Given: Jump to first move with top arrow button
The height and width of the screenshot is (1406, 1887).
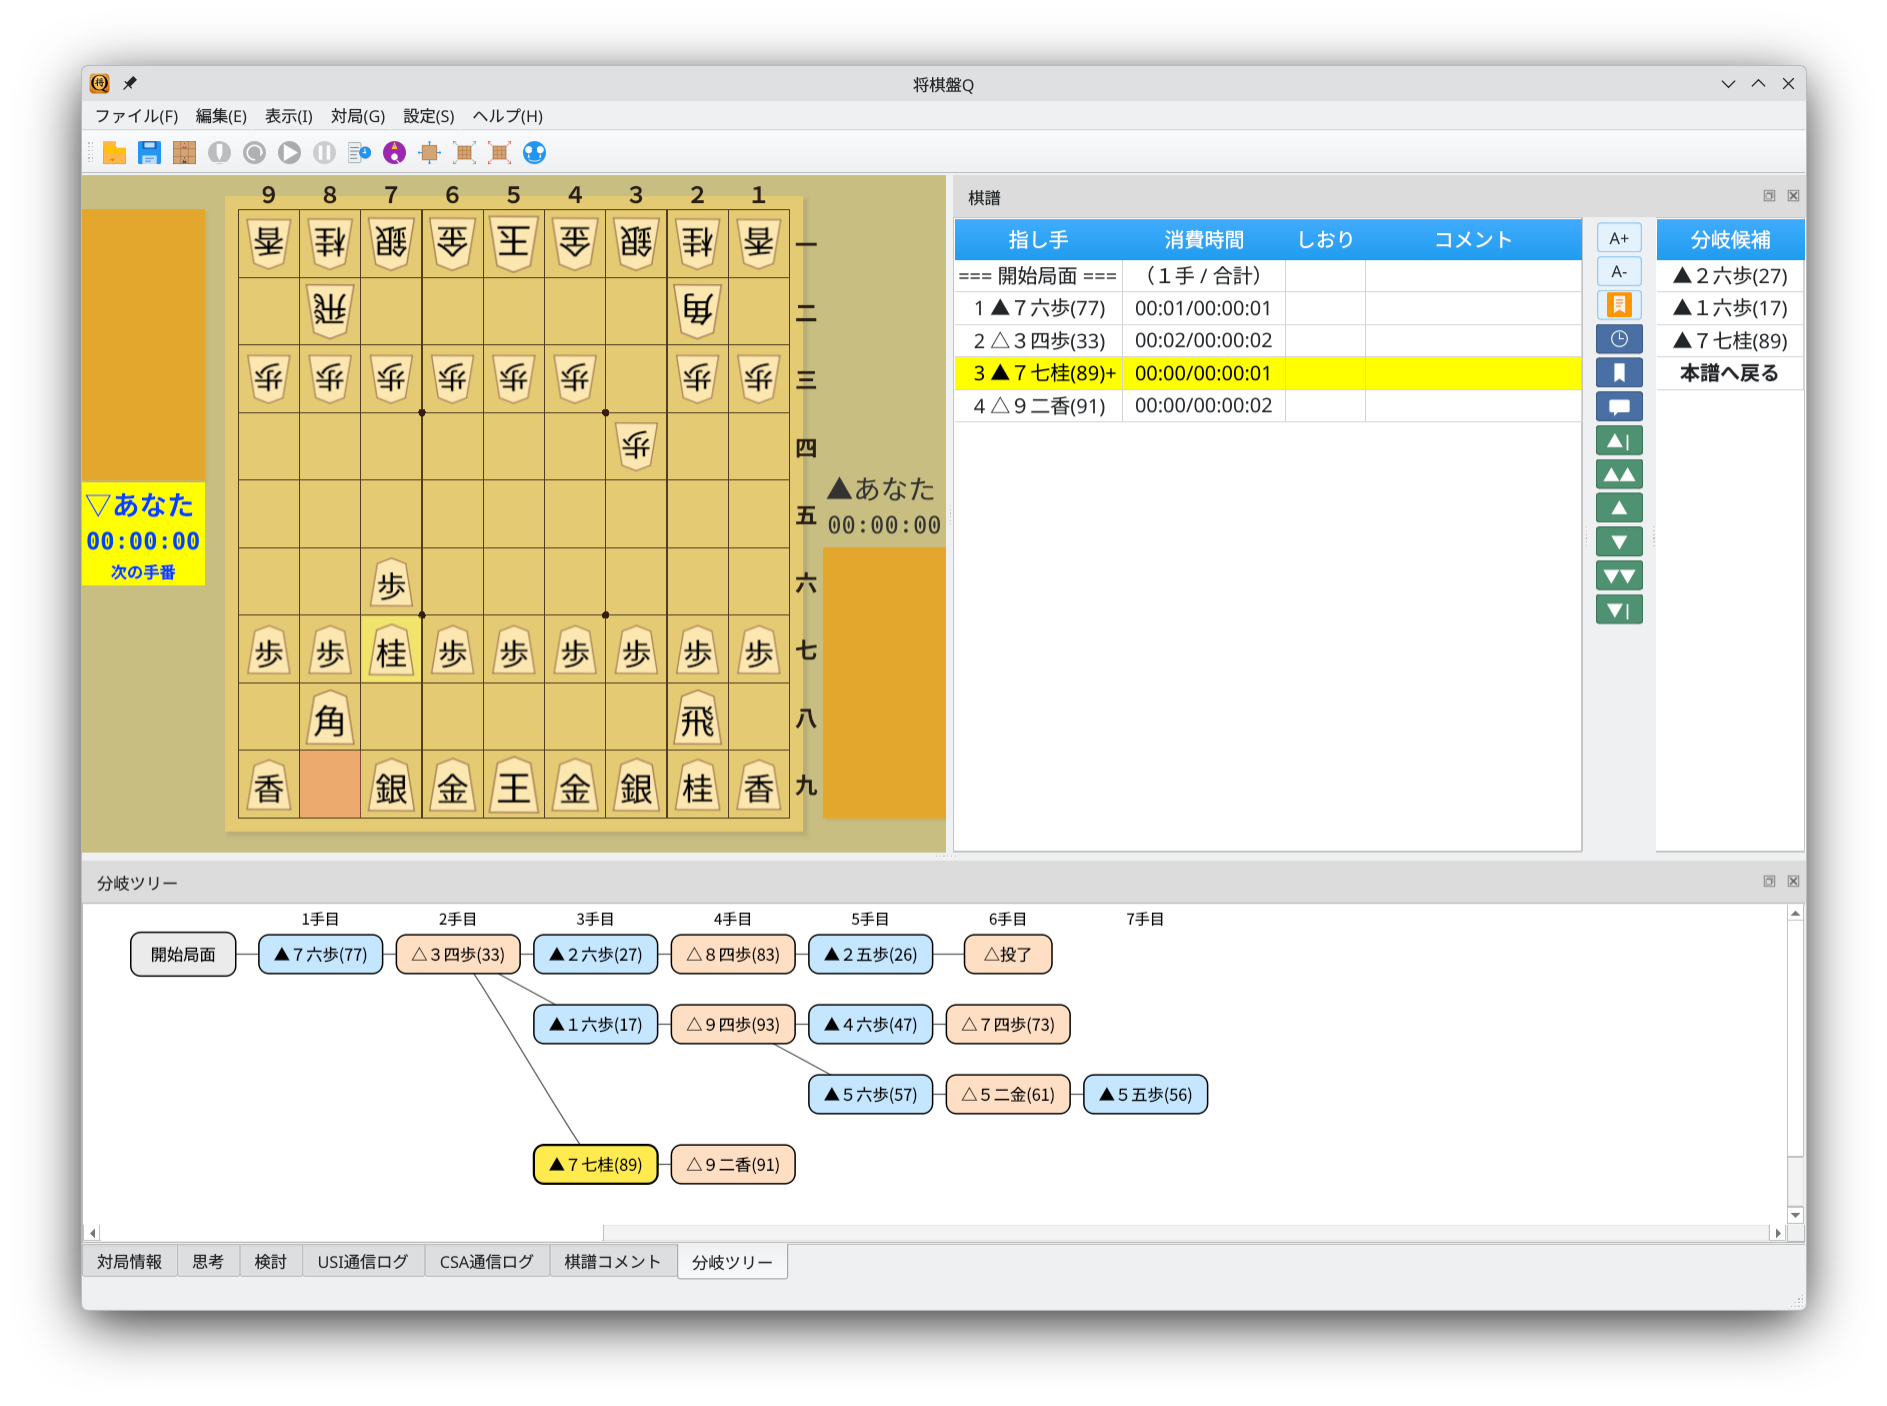Looking at the screenshot, I should pyautogui.click(x=1618, y=441).
